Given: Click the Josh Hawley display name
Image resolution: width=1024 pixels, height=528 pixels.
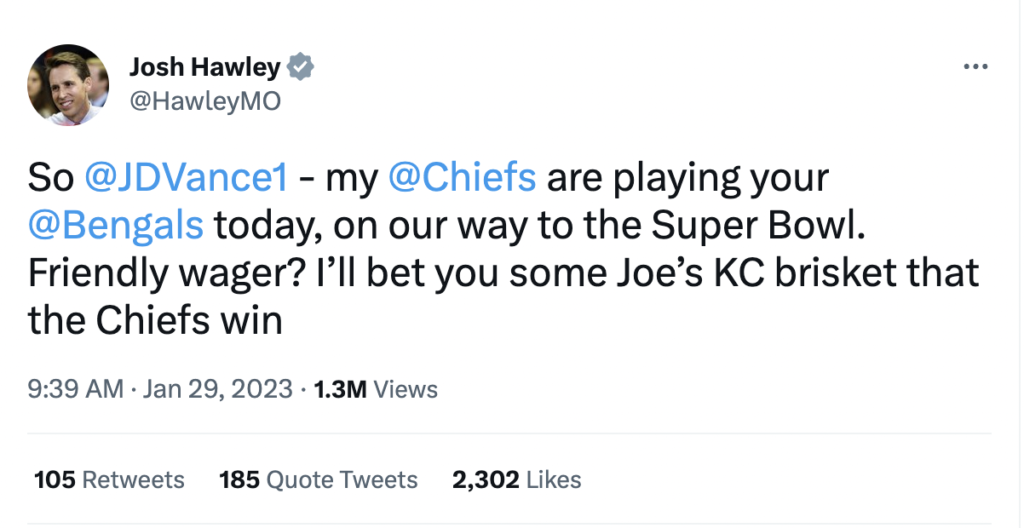Looking at the screenshot, I should pos(203,67).
